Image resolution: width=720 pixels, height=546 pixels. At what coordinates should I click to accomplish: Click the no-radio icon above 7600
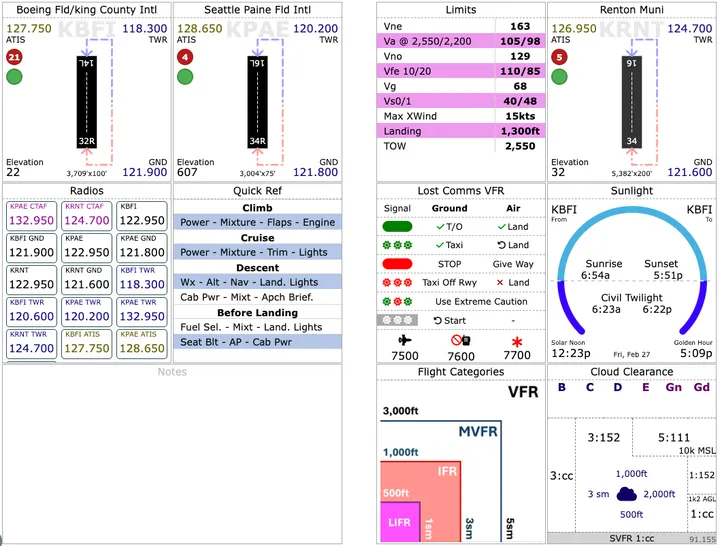(461, 340)
